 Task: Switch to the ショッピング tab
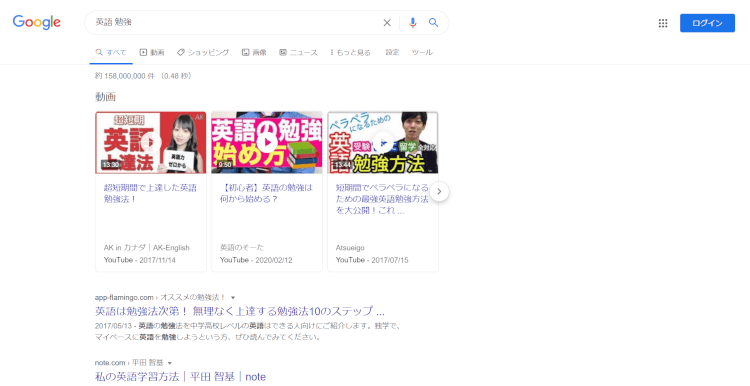[203, 53]
